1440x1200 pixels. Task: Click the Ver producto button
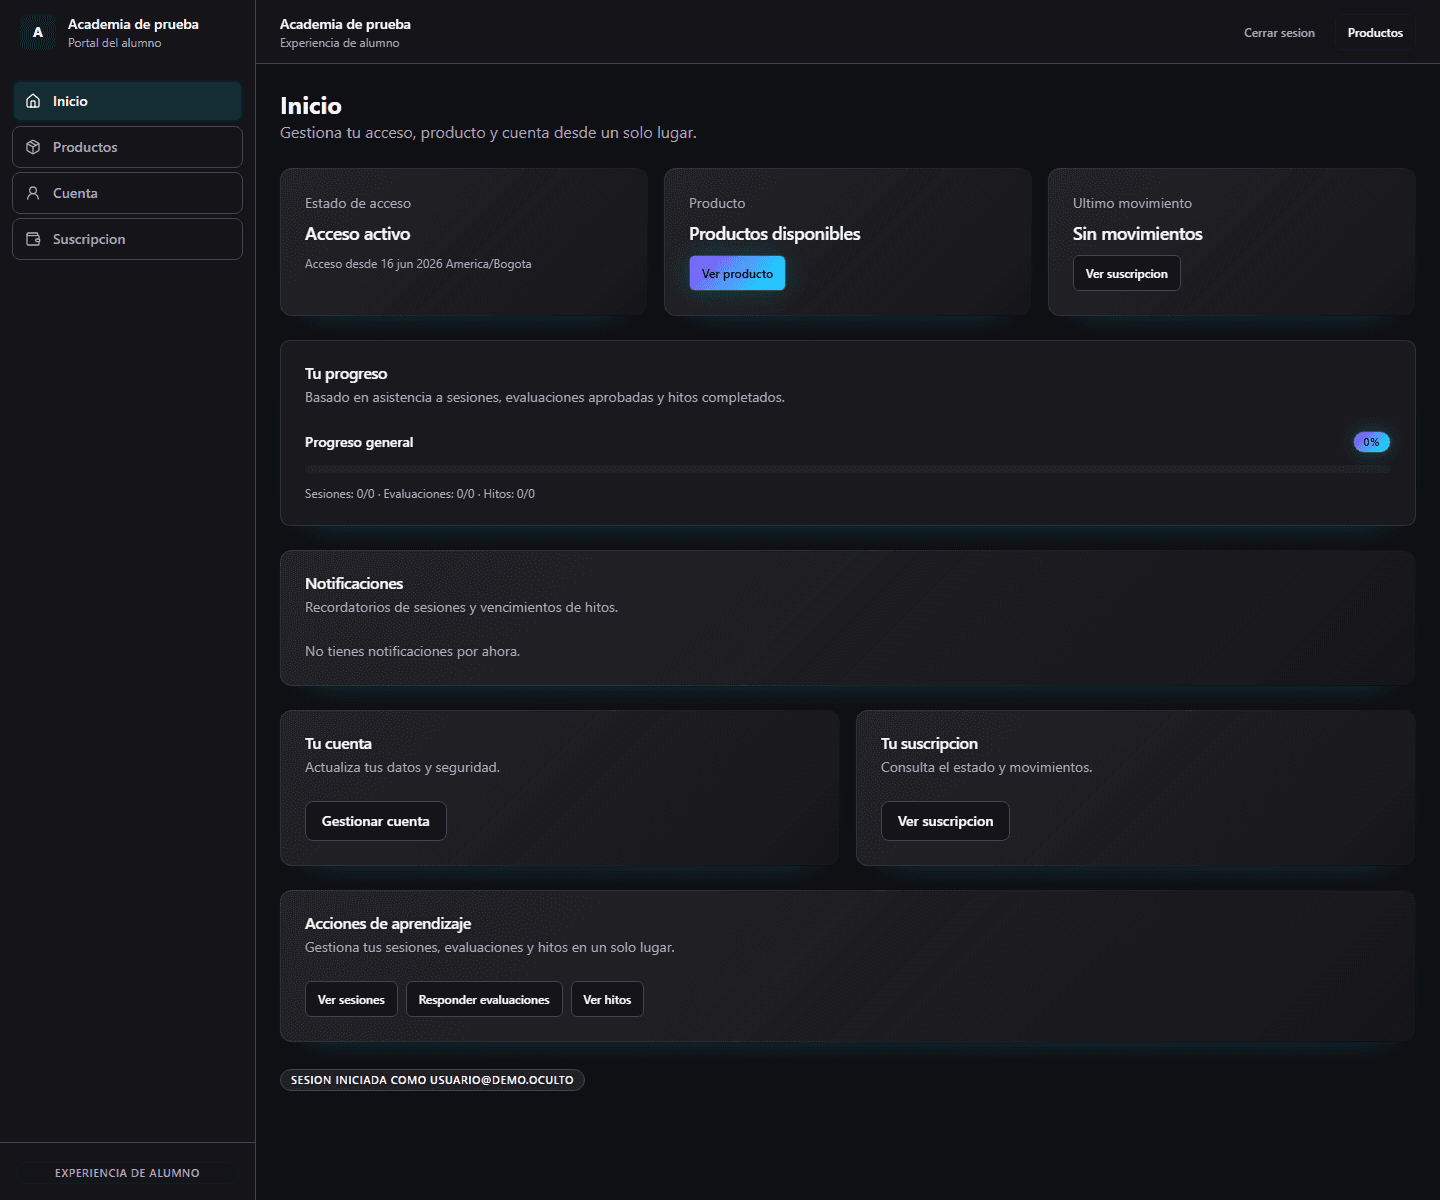pyautogui.click(x=737, y=273)
